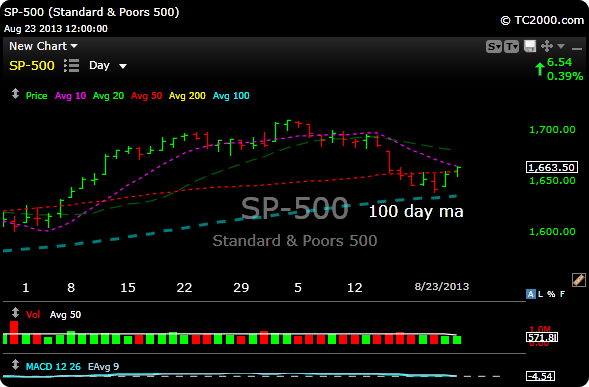
Task: Select the MACD 12 26 indicator label
Action: click(53, 367)
